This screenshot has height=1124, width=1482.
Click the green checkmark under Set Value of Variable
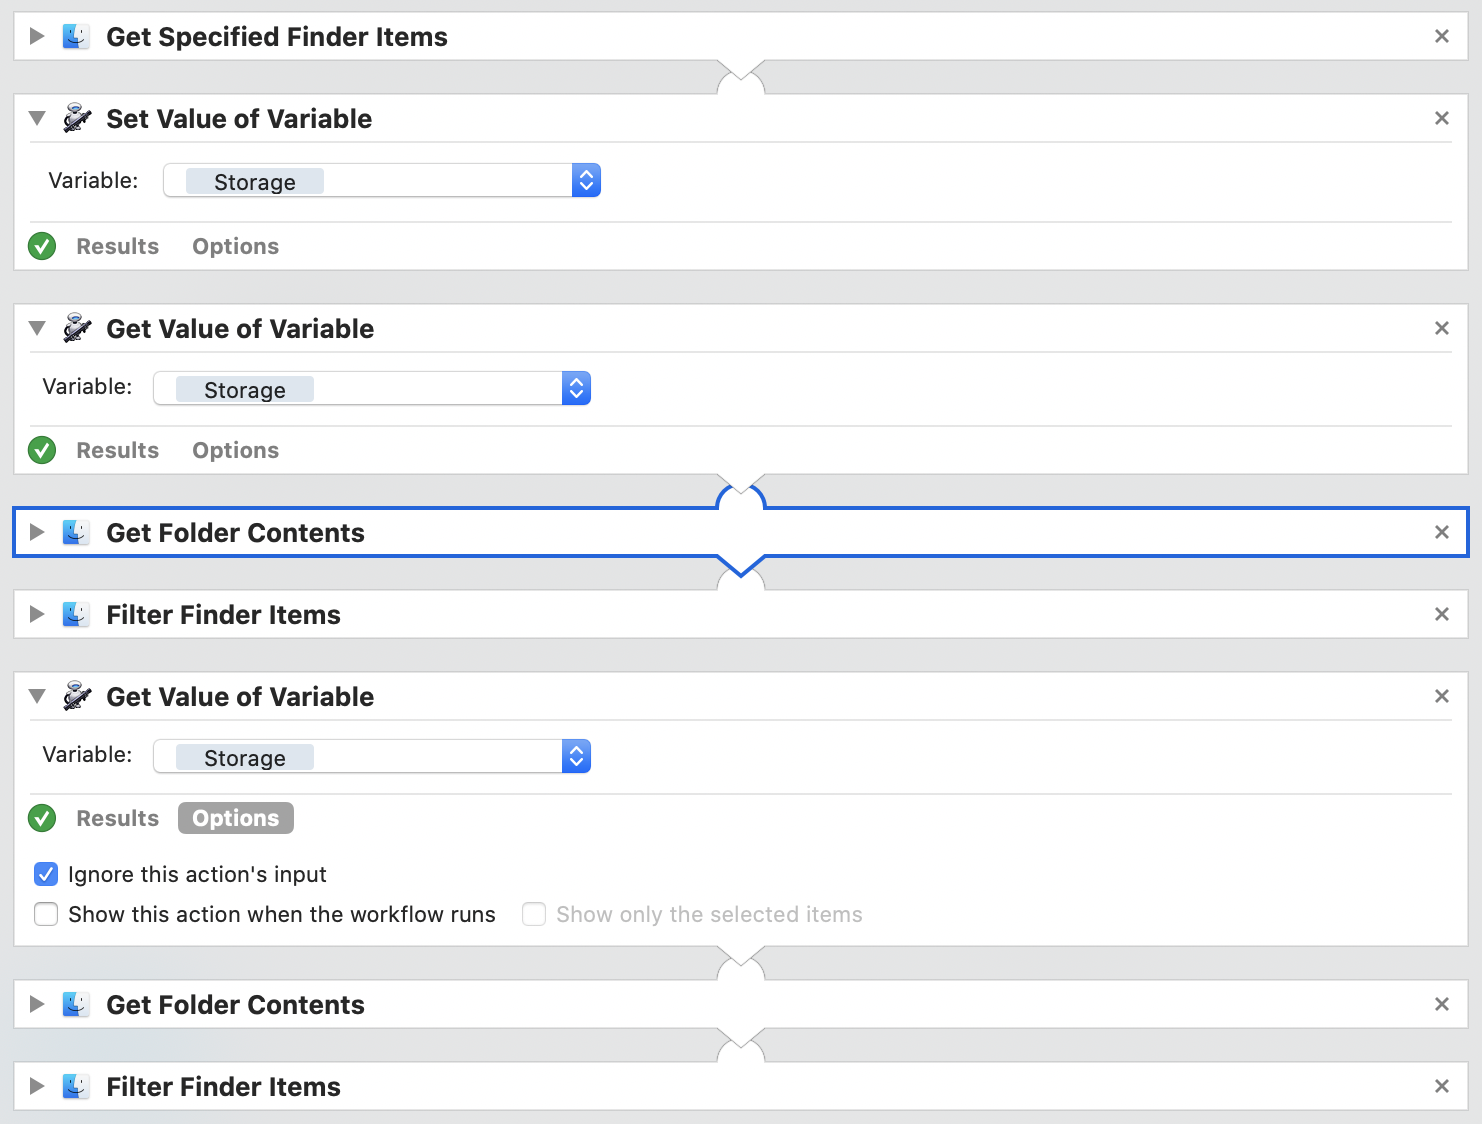pyautogui.click(x=41, y=246)
